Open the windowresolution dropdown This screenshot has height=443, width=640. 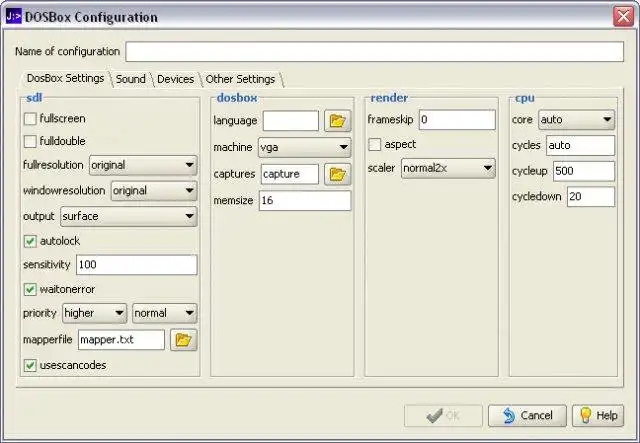pyautogui.click(x=154, y=191)
